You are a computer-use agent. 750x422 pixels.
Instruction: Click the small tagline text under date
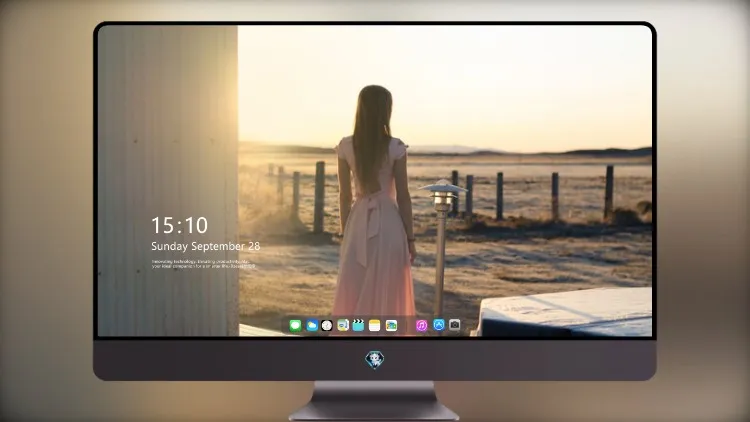click(x=203, y=264)
